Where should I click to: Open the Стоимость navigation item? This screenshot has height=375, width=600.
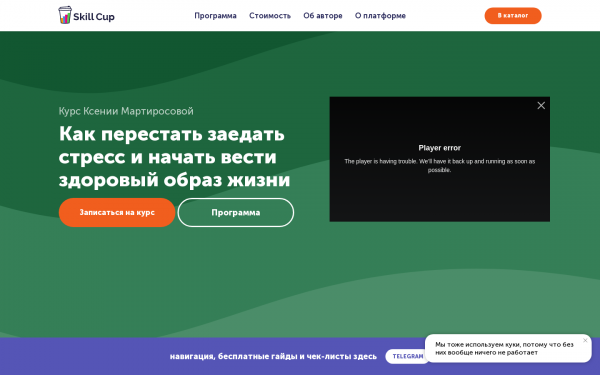pos(270,16)
